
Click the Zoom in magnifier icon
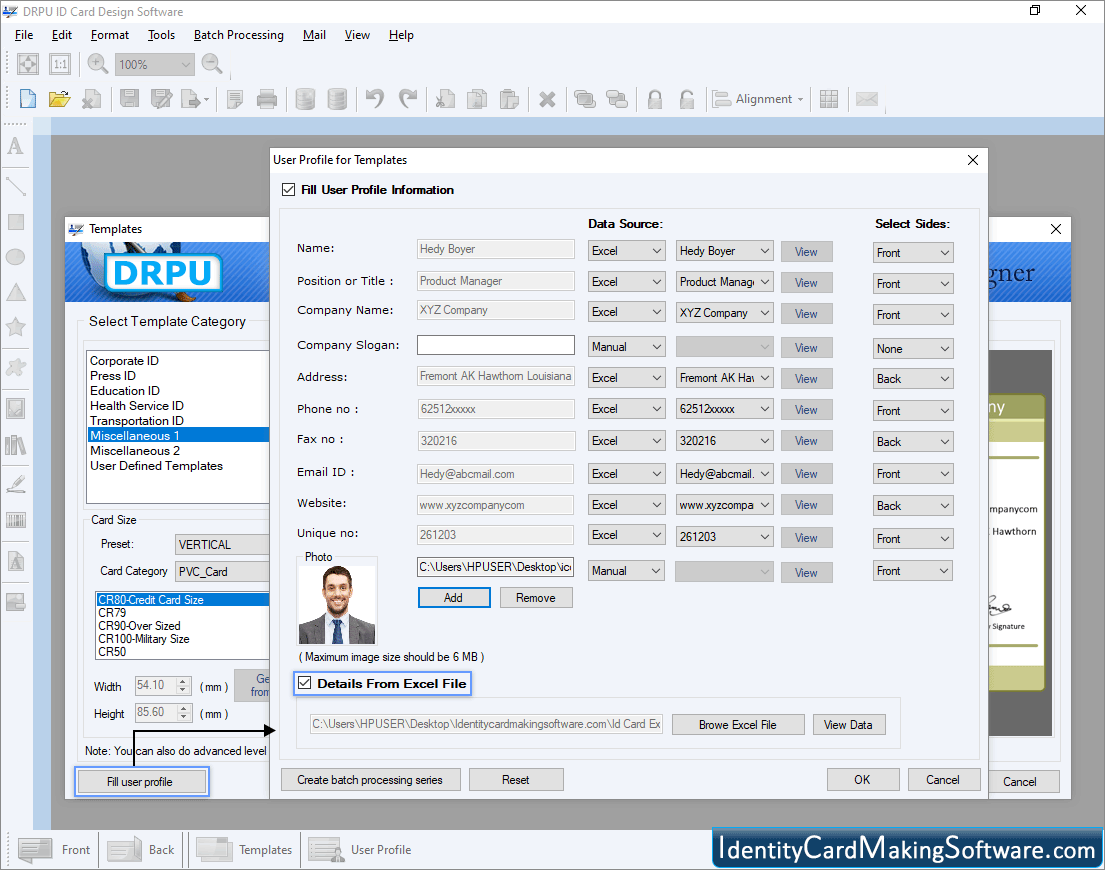(98, 64)
